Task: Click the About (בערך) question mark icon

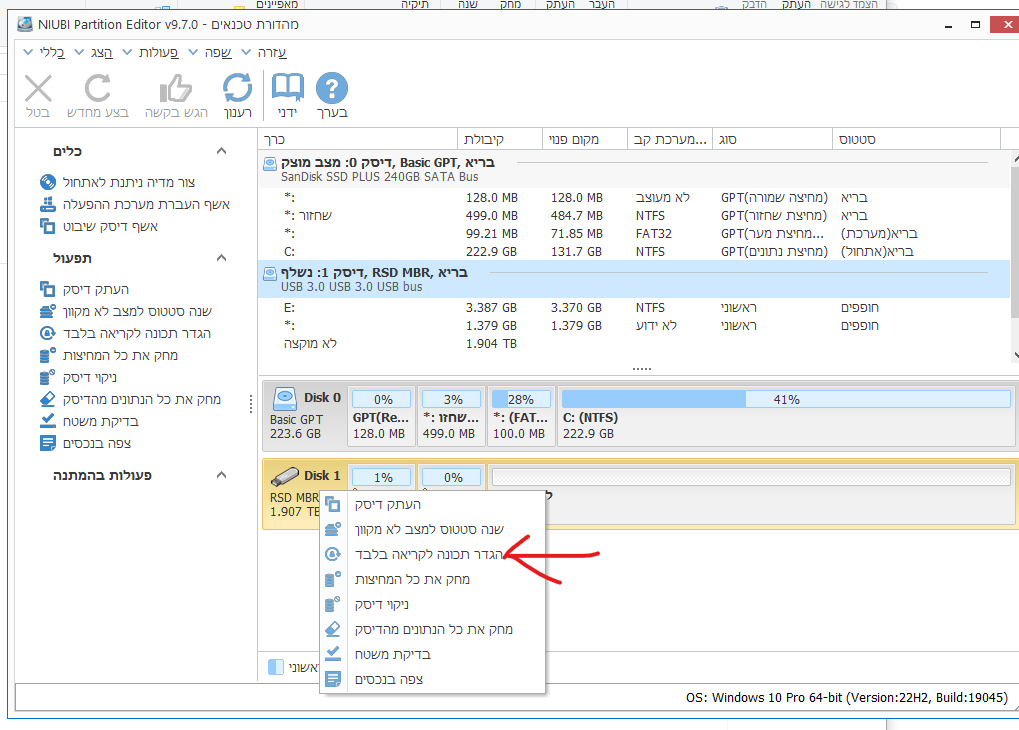Action: click(332, 90)
